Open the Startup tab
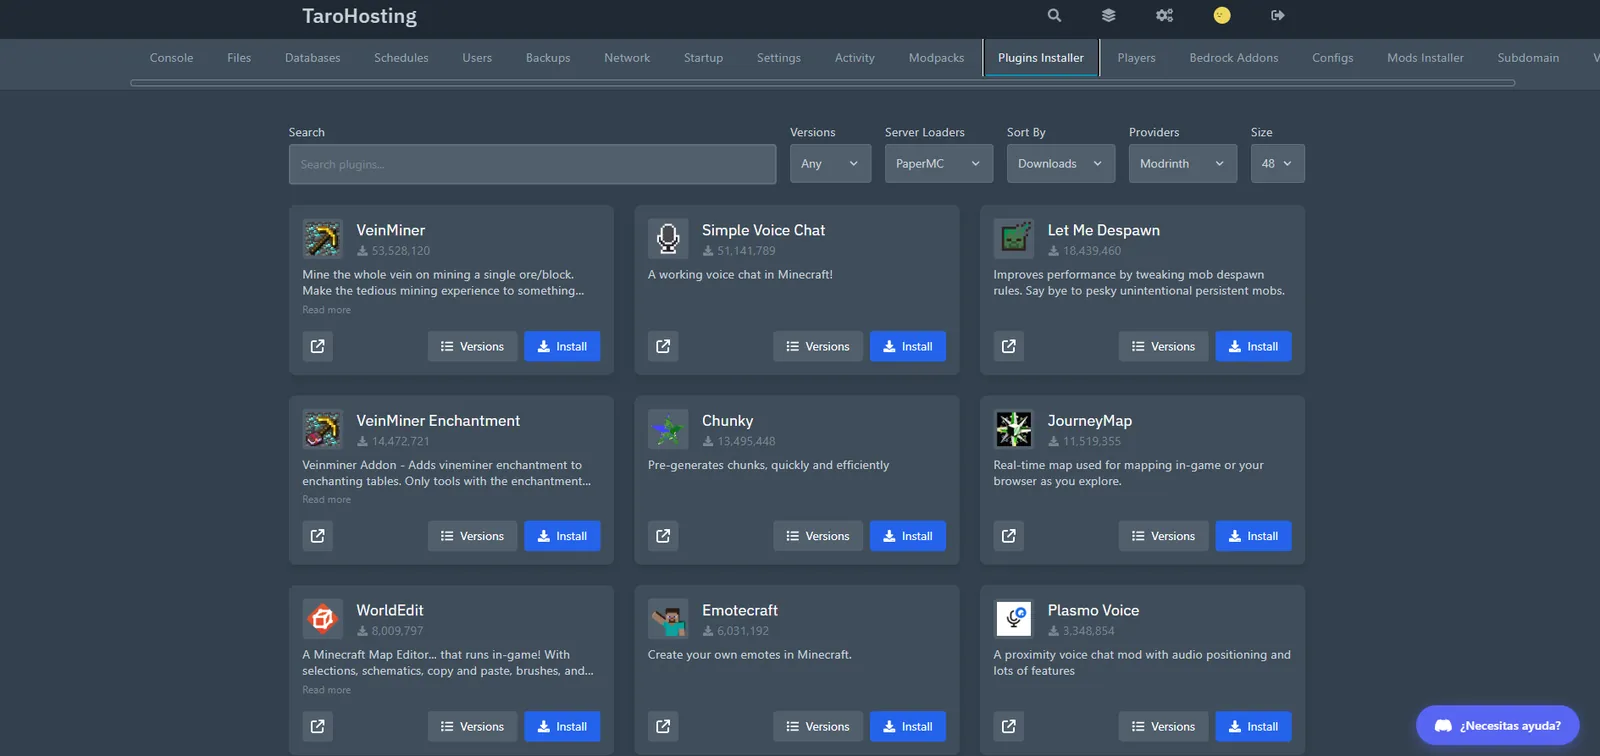The image size is (1600, 756). pos(703,58)
